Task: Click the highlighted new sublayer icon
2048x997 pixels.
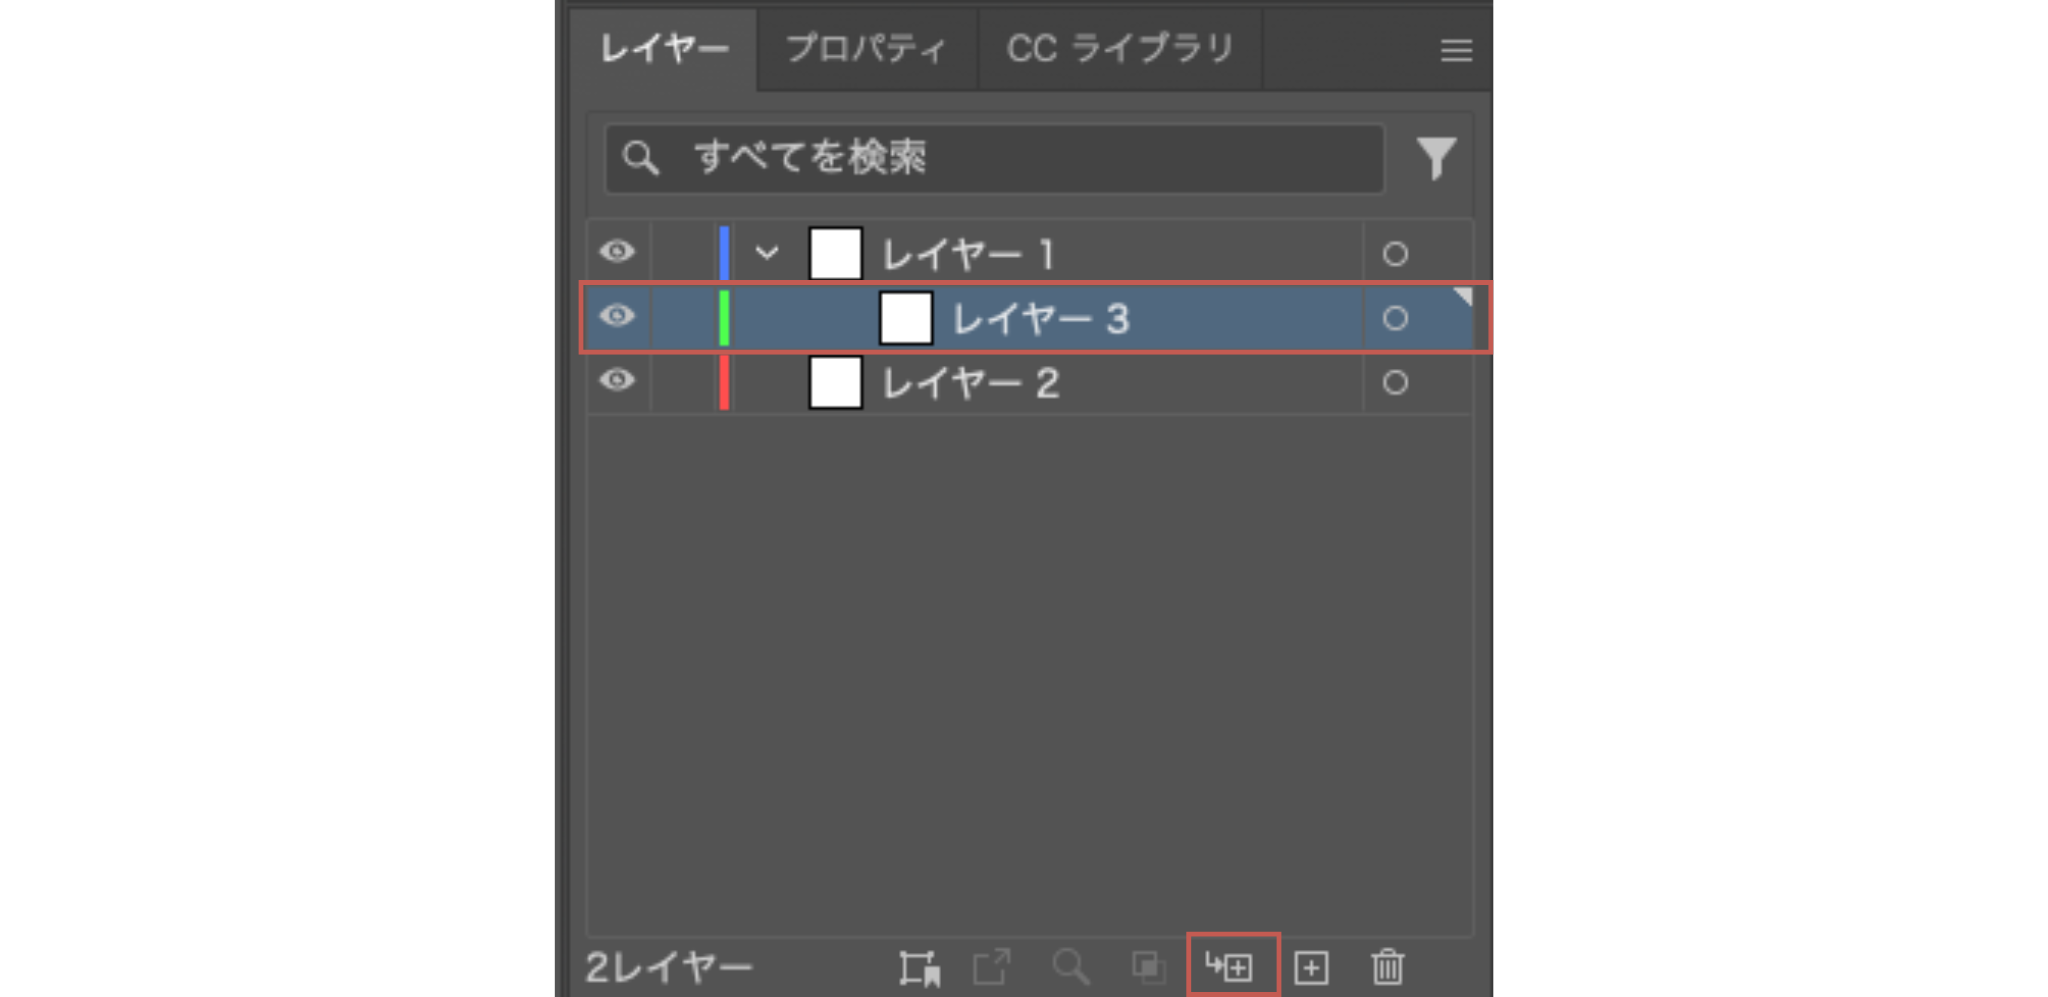Action: (1233, 966)
